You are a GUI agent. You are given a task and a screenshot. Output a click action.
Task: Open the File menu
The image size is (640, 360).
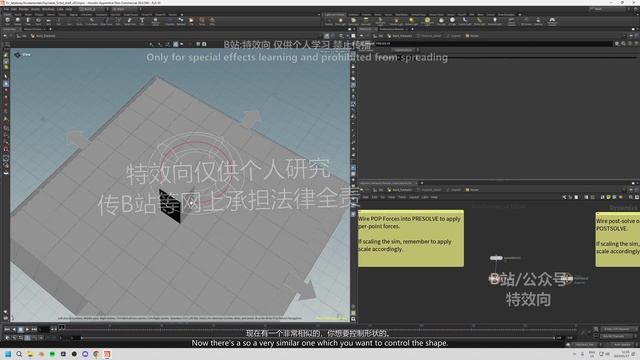point(6,9)
